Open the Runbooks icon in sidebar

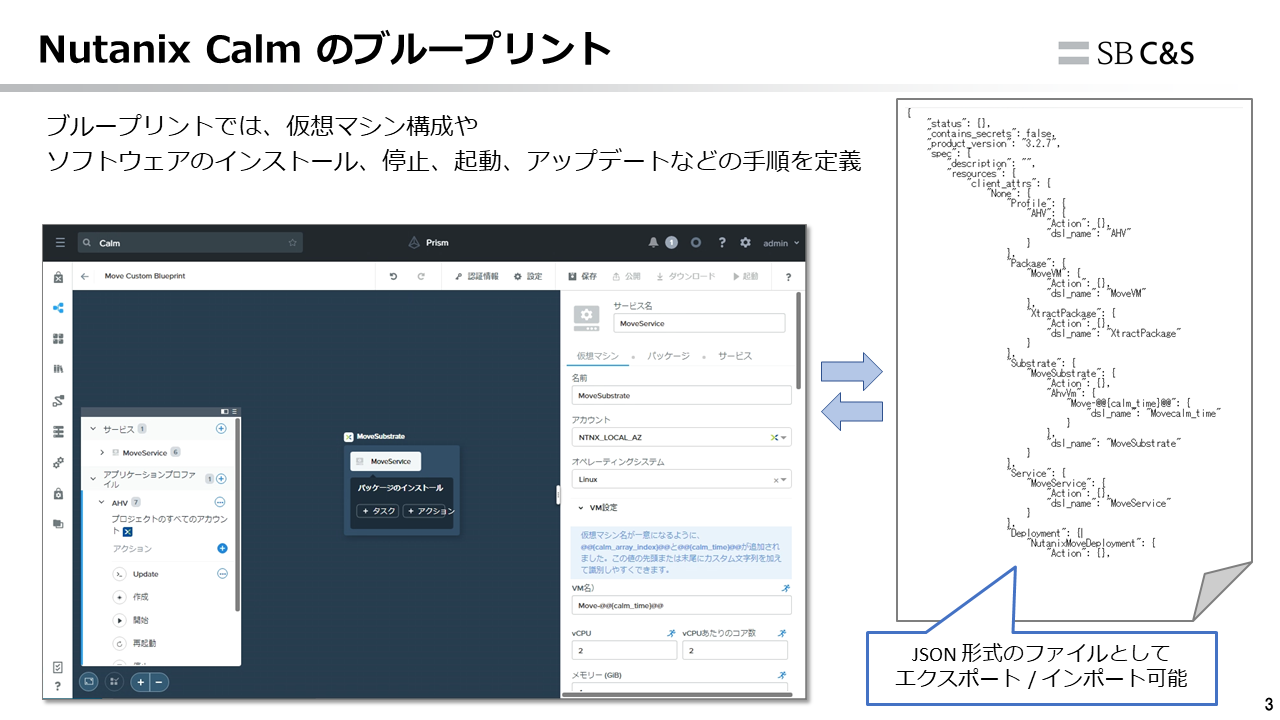(x=58, y=401)
